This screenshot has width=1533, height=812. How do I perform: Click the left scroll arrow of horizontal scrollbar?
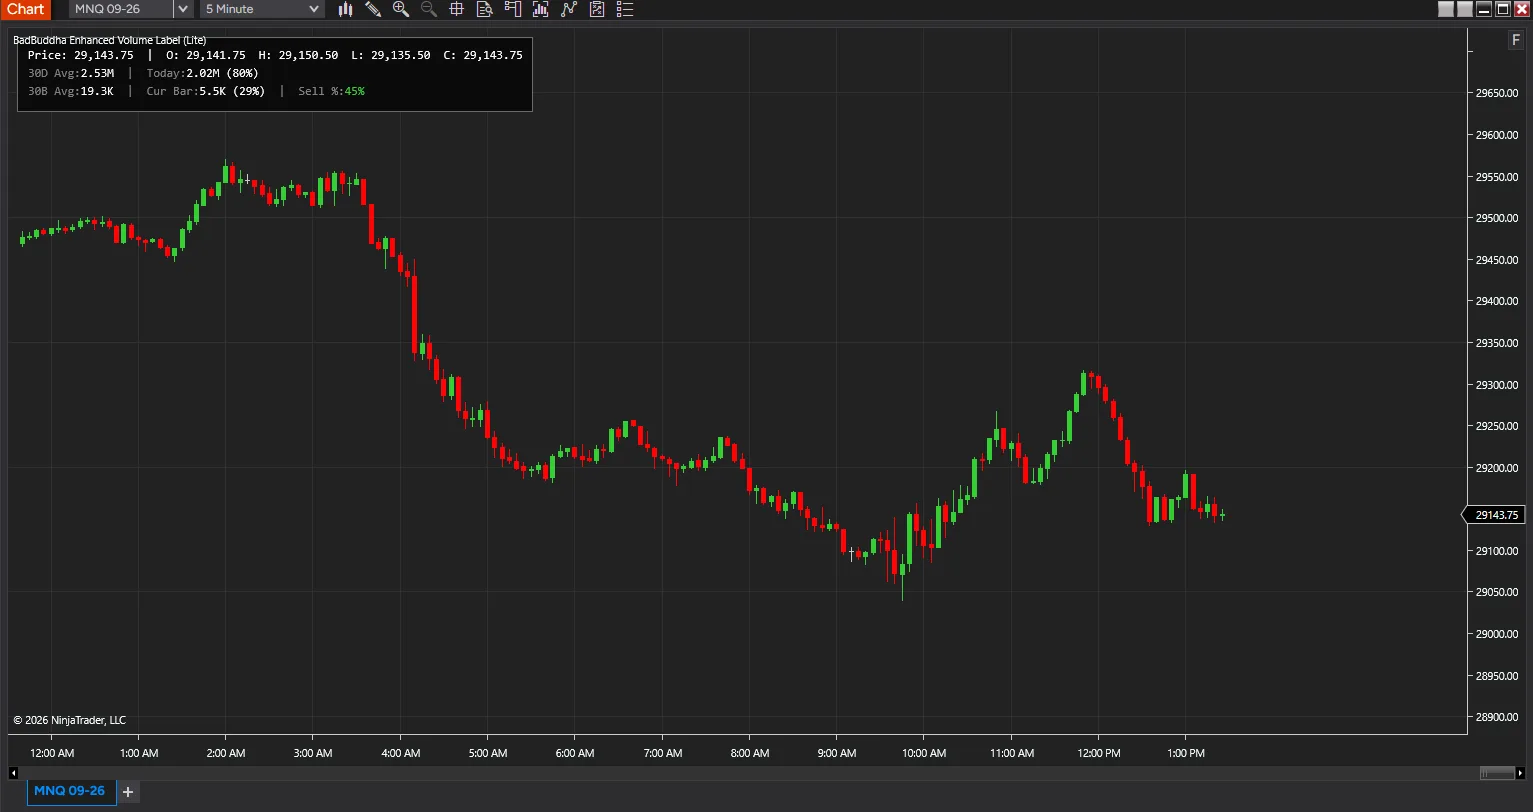coord(13,773)
